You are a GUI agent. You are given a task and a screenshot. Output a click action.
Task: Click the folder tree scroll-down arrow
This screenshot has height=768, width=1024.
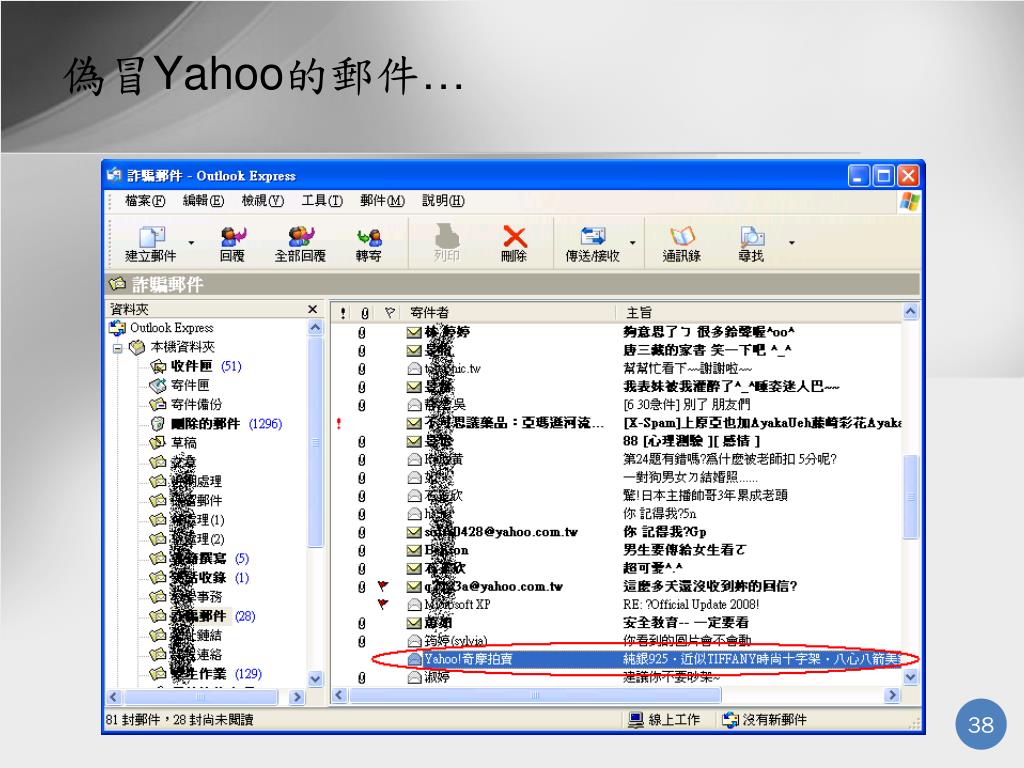315,679
